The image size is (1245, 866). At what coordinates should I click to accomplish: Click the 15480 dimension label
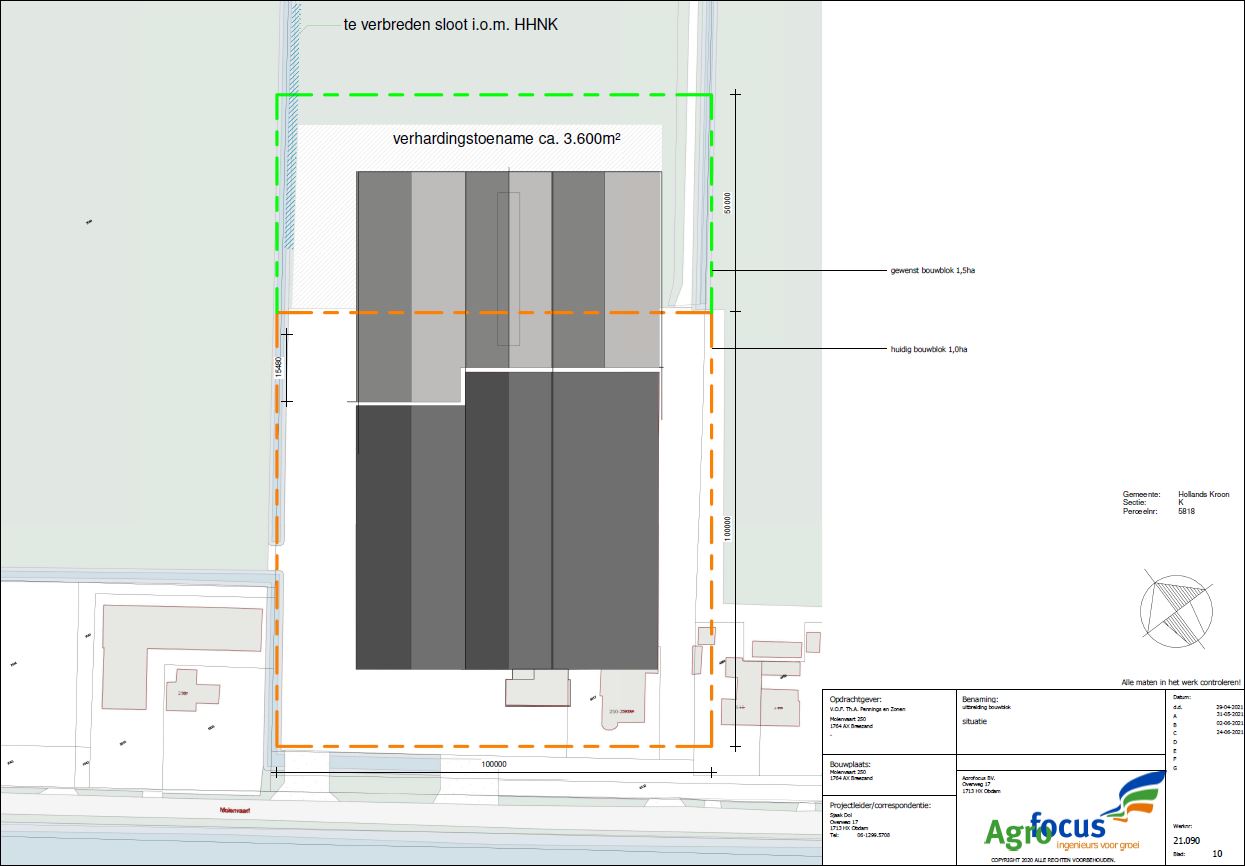[x=279, y=366]
